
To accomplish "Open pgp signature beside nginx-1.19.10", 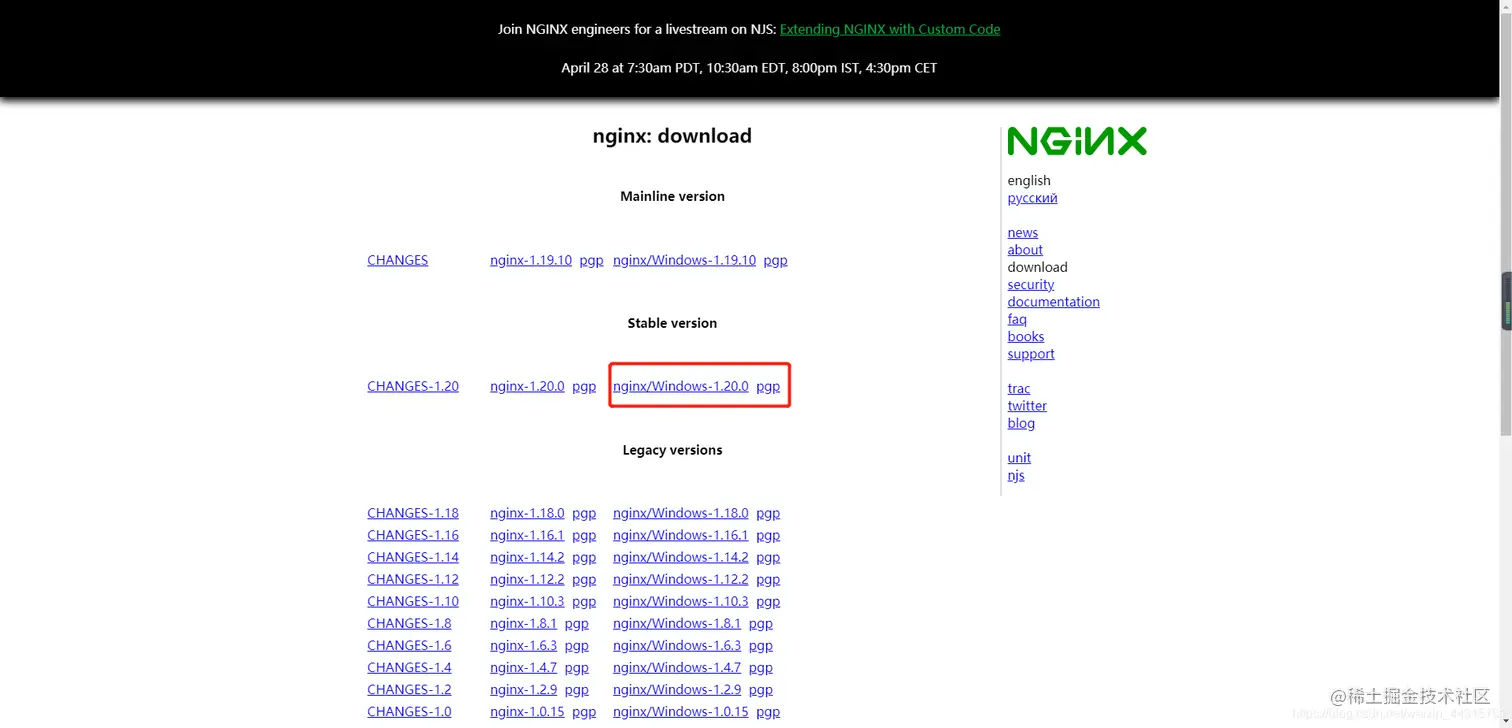I will tap(591, 260).
